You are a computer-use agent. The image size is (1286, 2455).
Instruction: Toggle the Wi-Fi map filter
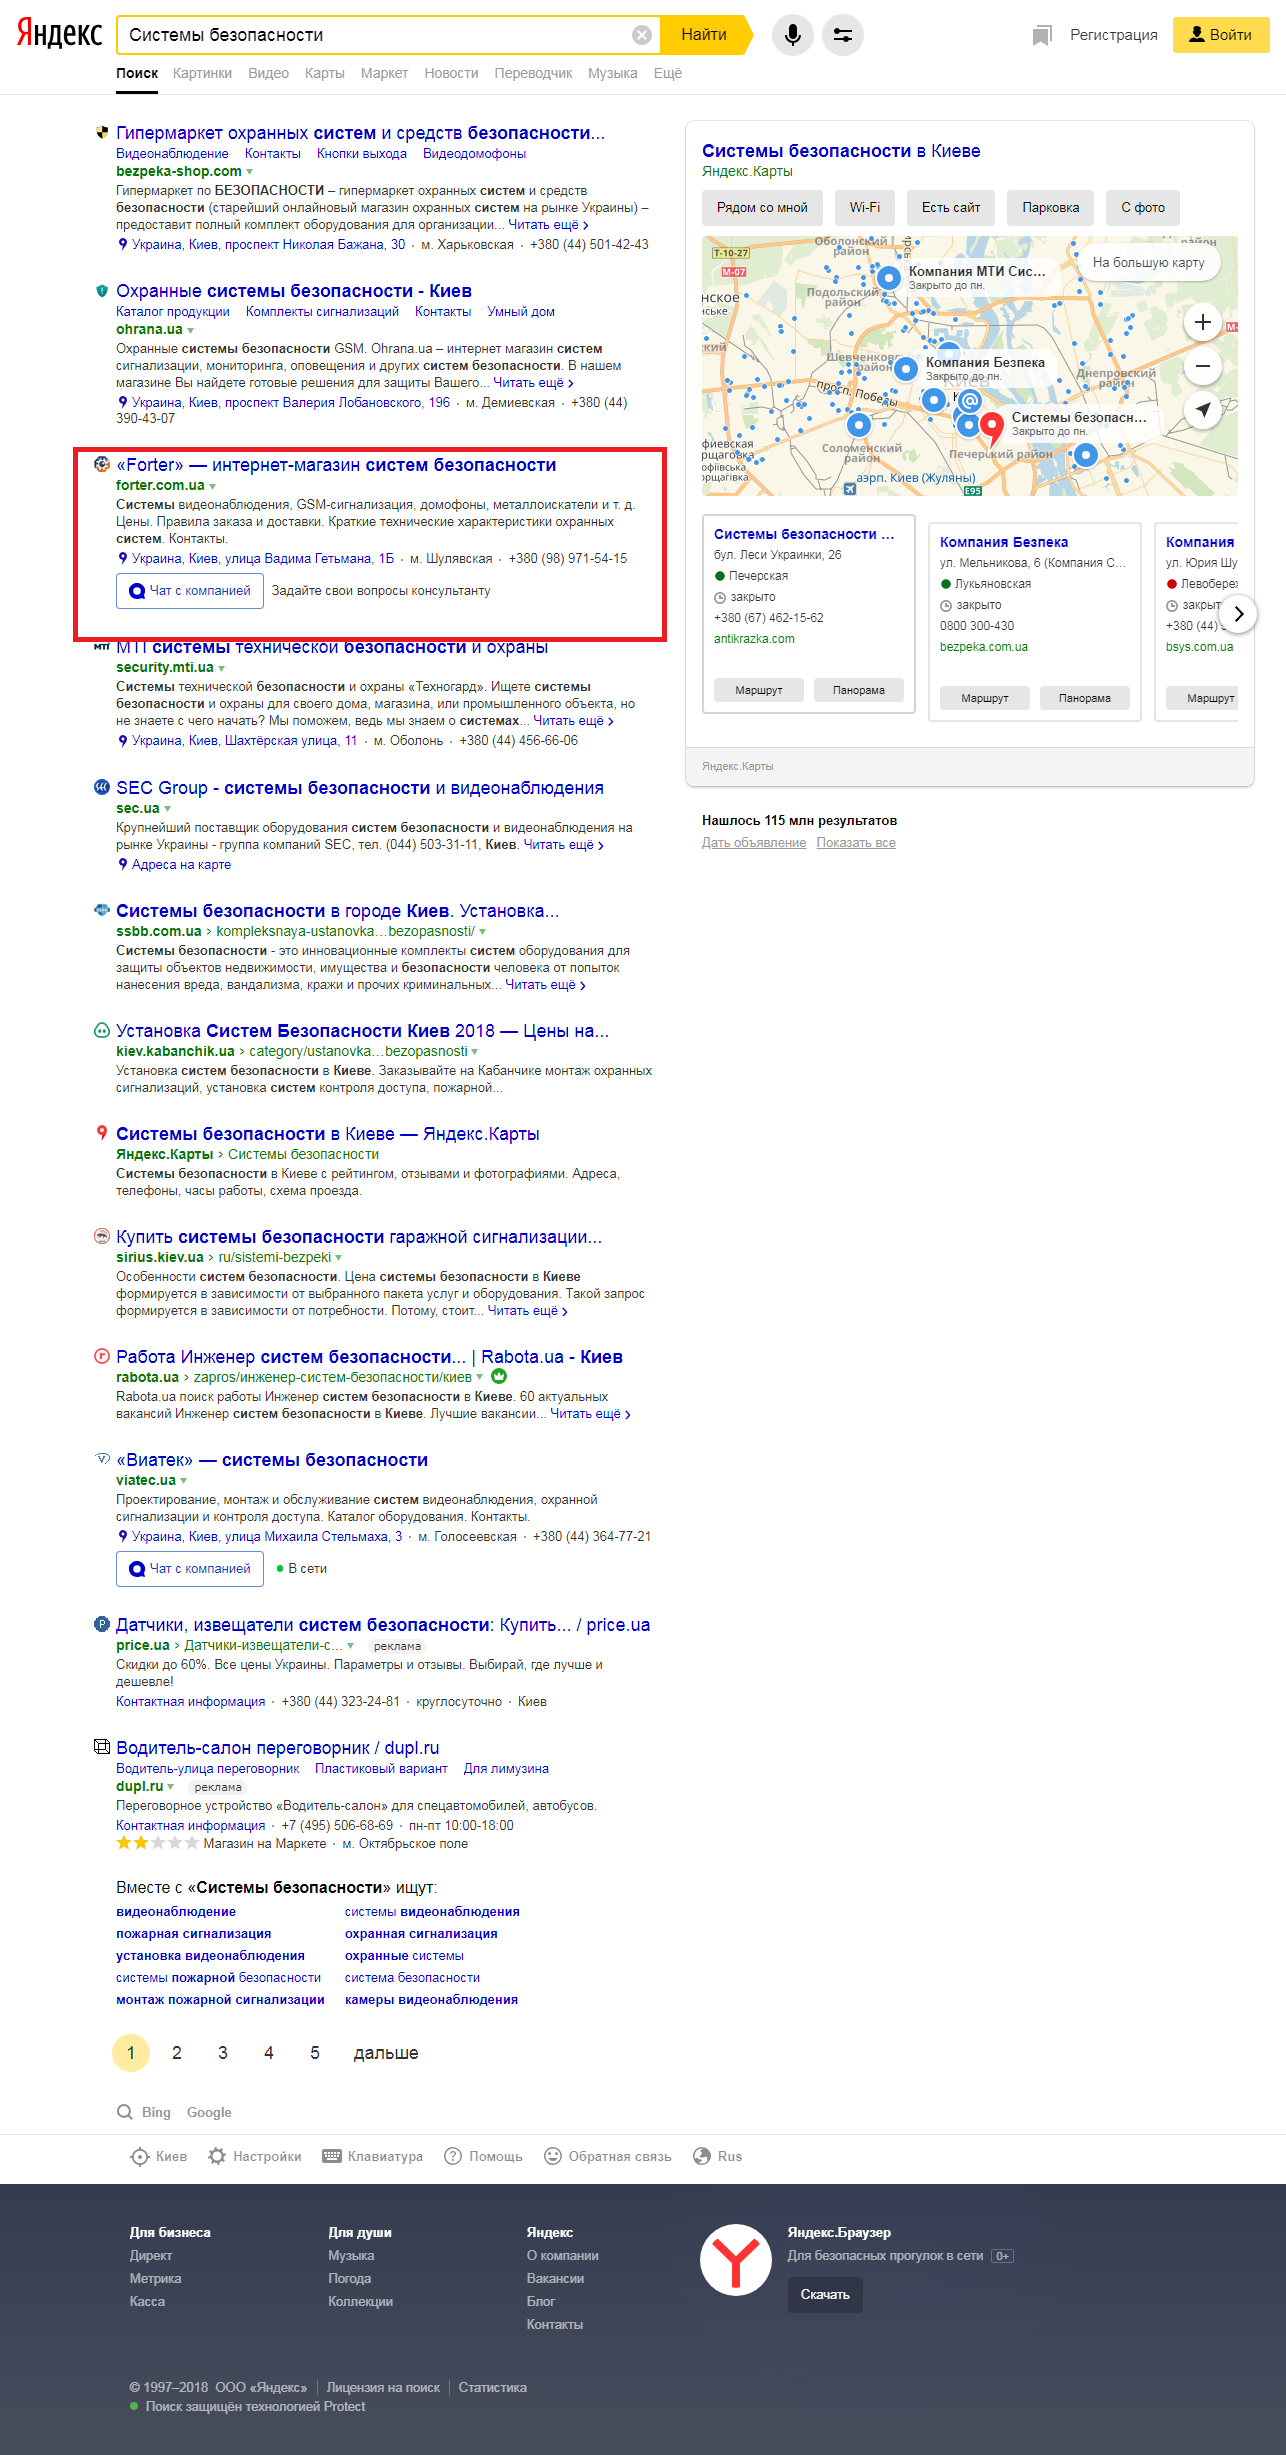click(x=865, y=208)
